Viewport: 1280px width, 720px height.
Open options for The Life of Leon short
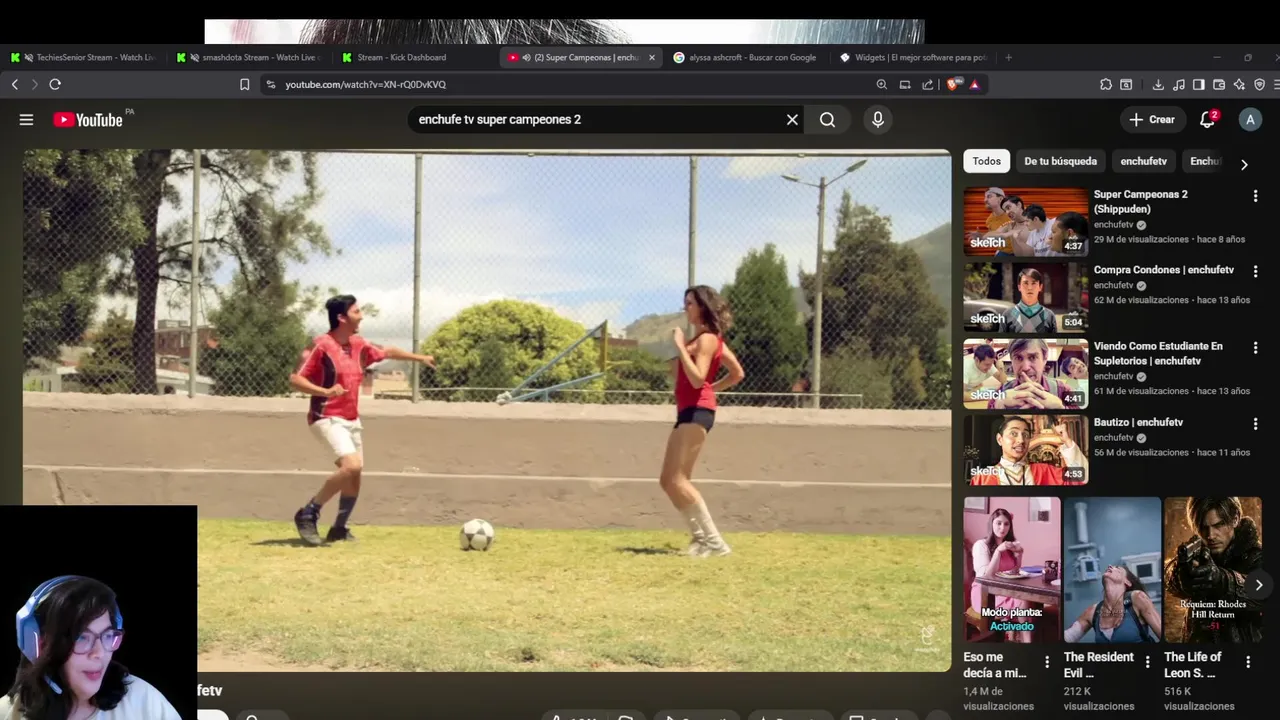tap(1248, 661)
